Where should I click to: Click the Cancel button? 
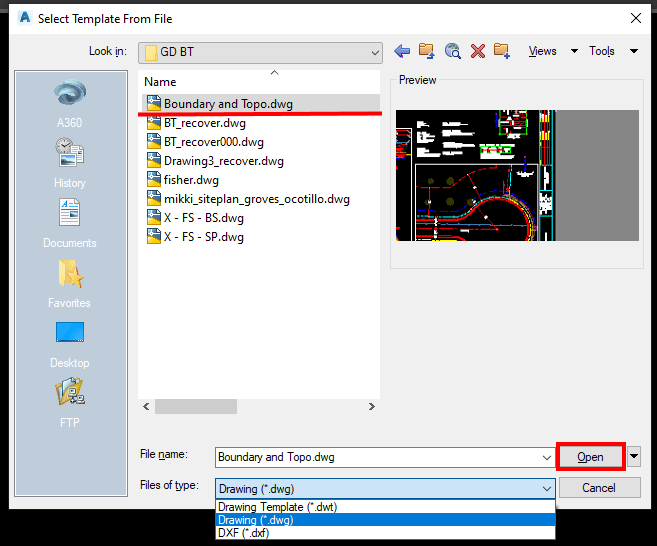(x=599, y=488)
